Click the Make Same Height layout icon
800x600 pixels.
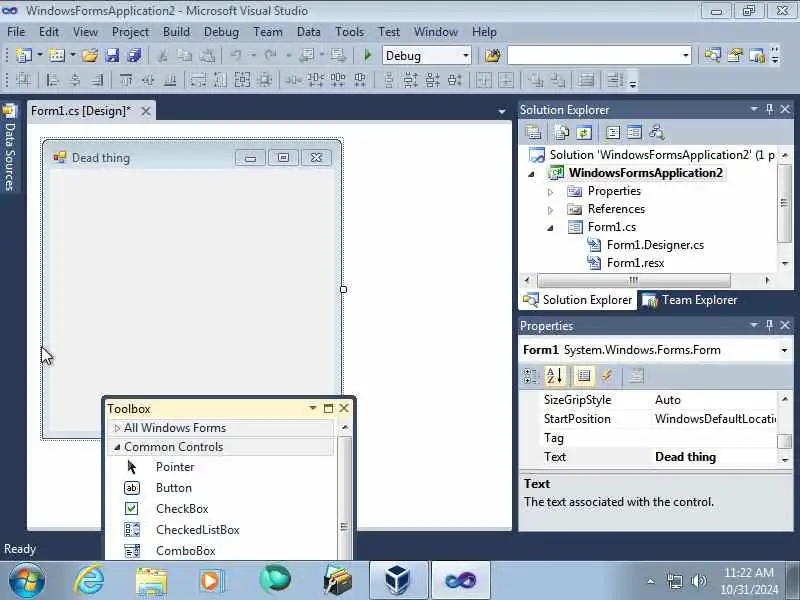click(220, 80)
